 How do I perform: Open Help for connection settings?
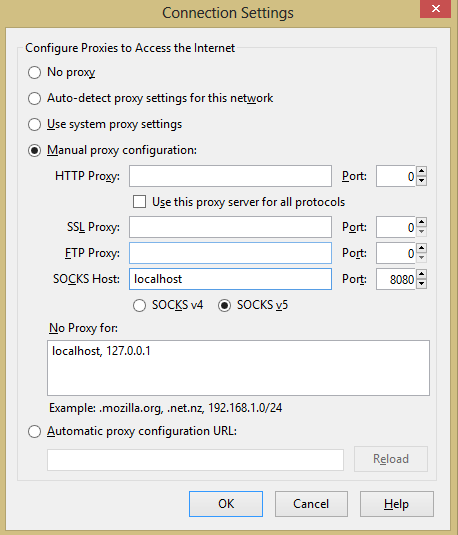[x=397, y=504]
